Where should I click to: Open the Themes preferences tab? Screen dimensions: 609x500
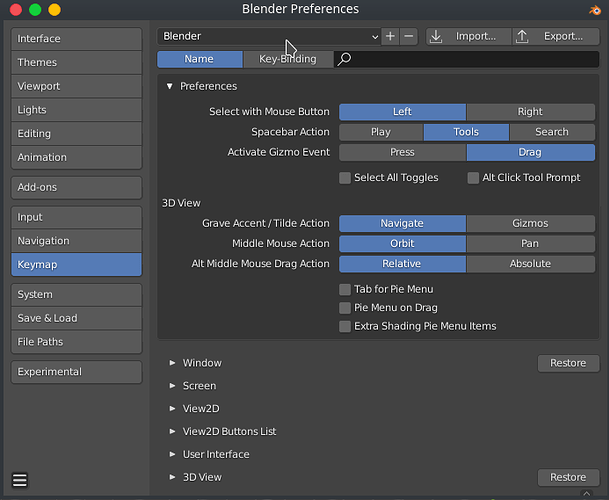(77, 63)
